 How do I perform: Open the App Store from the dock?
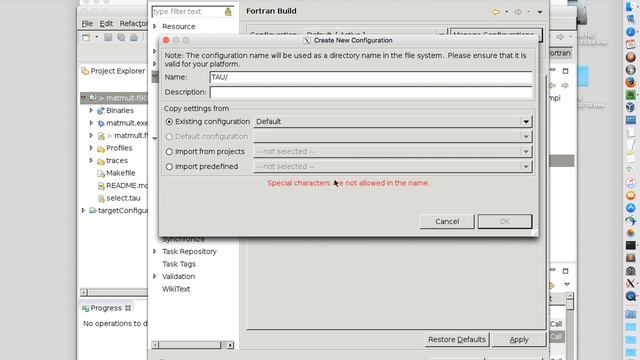coord(631,208)
